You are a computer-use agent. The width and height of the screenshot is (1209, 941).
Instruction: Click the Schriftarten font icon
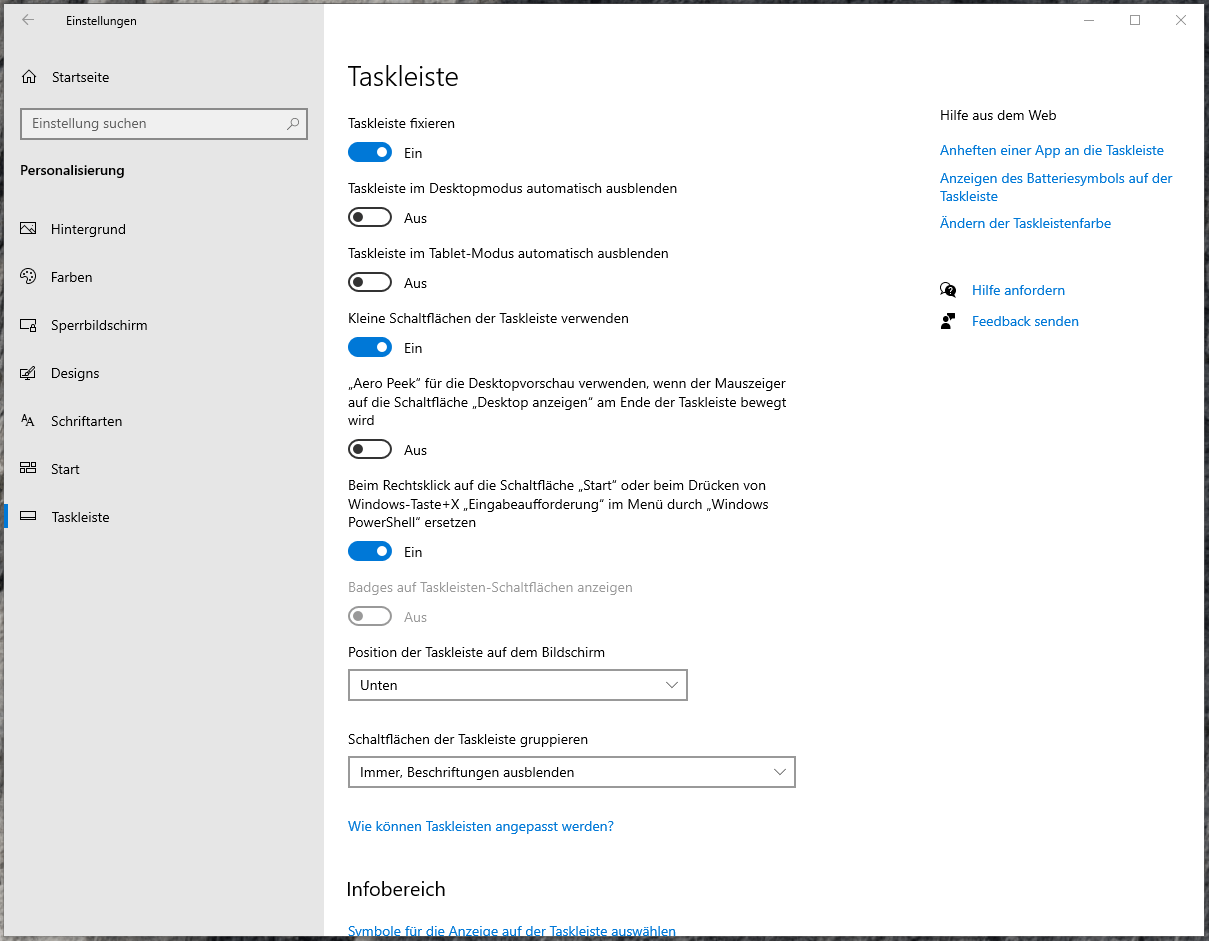coord(29,421)
